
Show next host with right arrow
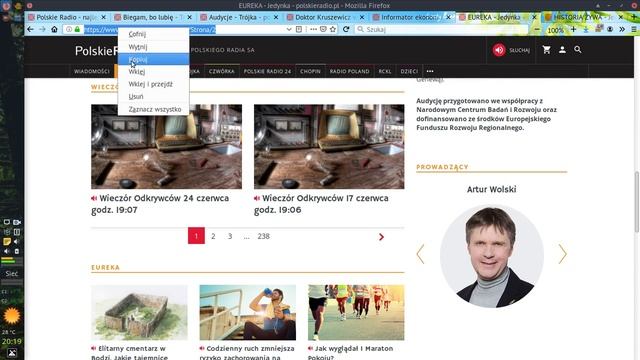[x=562, y=254]
